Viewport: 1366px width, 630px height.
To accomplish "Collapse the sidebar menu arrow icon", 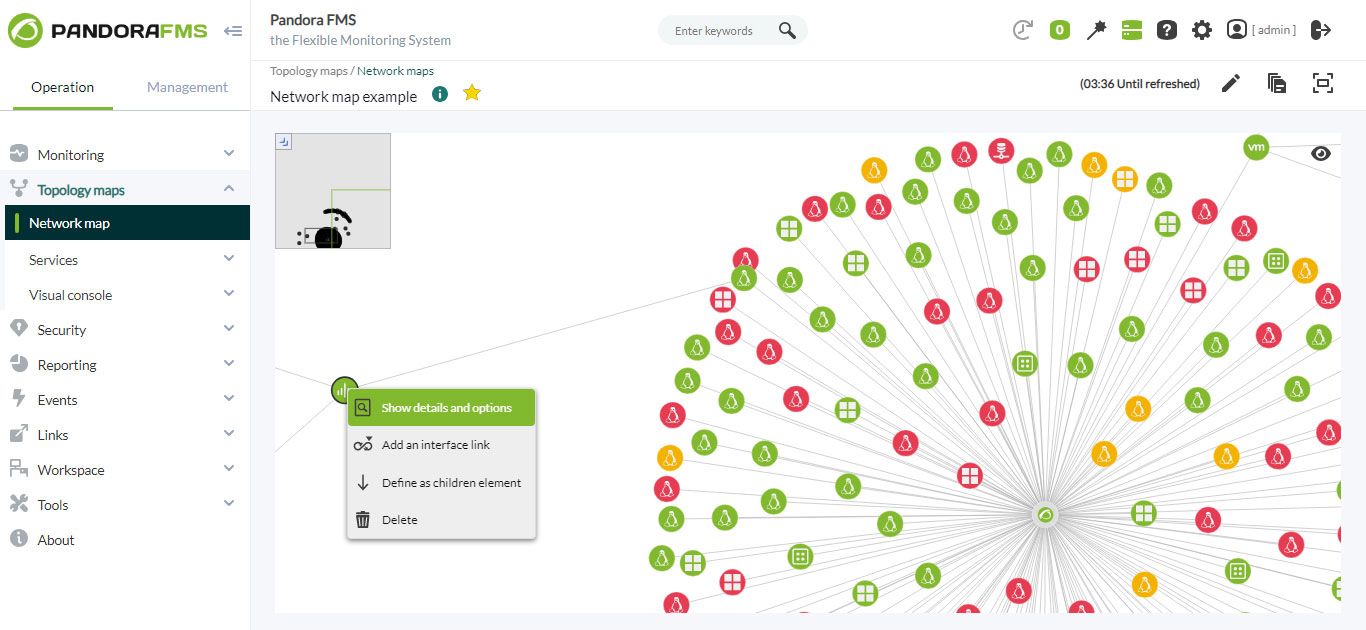I will coord(233,31).
